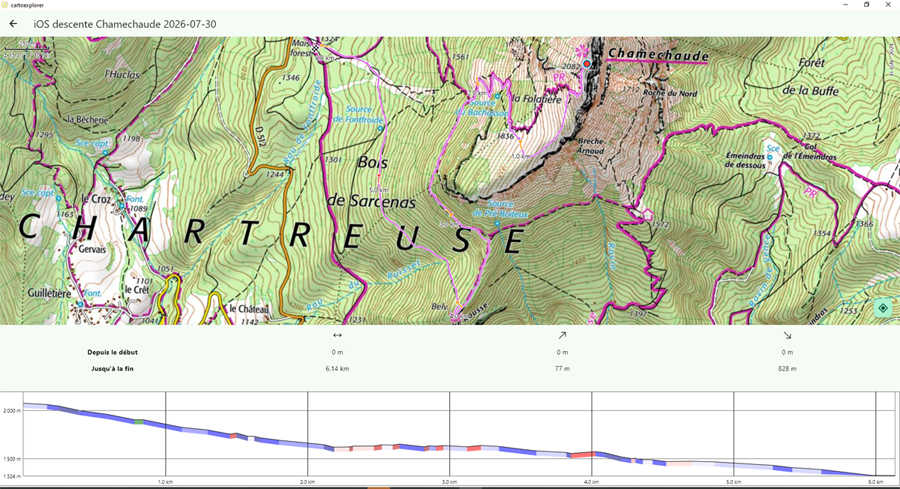Screen dimensions: 900x489
Task: Click the checkered finish flag marker
Action: click(x=316, y=46)
